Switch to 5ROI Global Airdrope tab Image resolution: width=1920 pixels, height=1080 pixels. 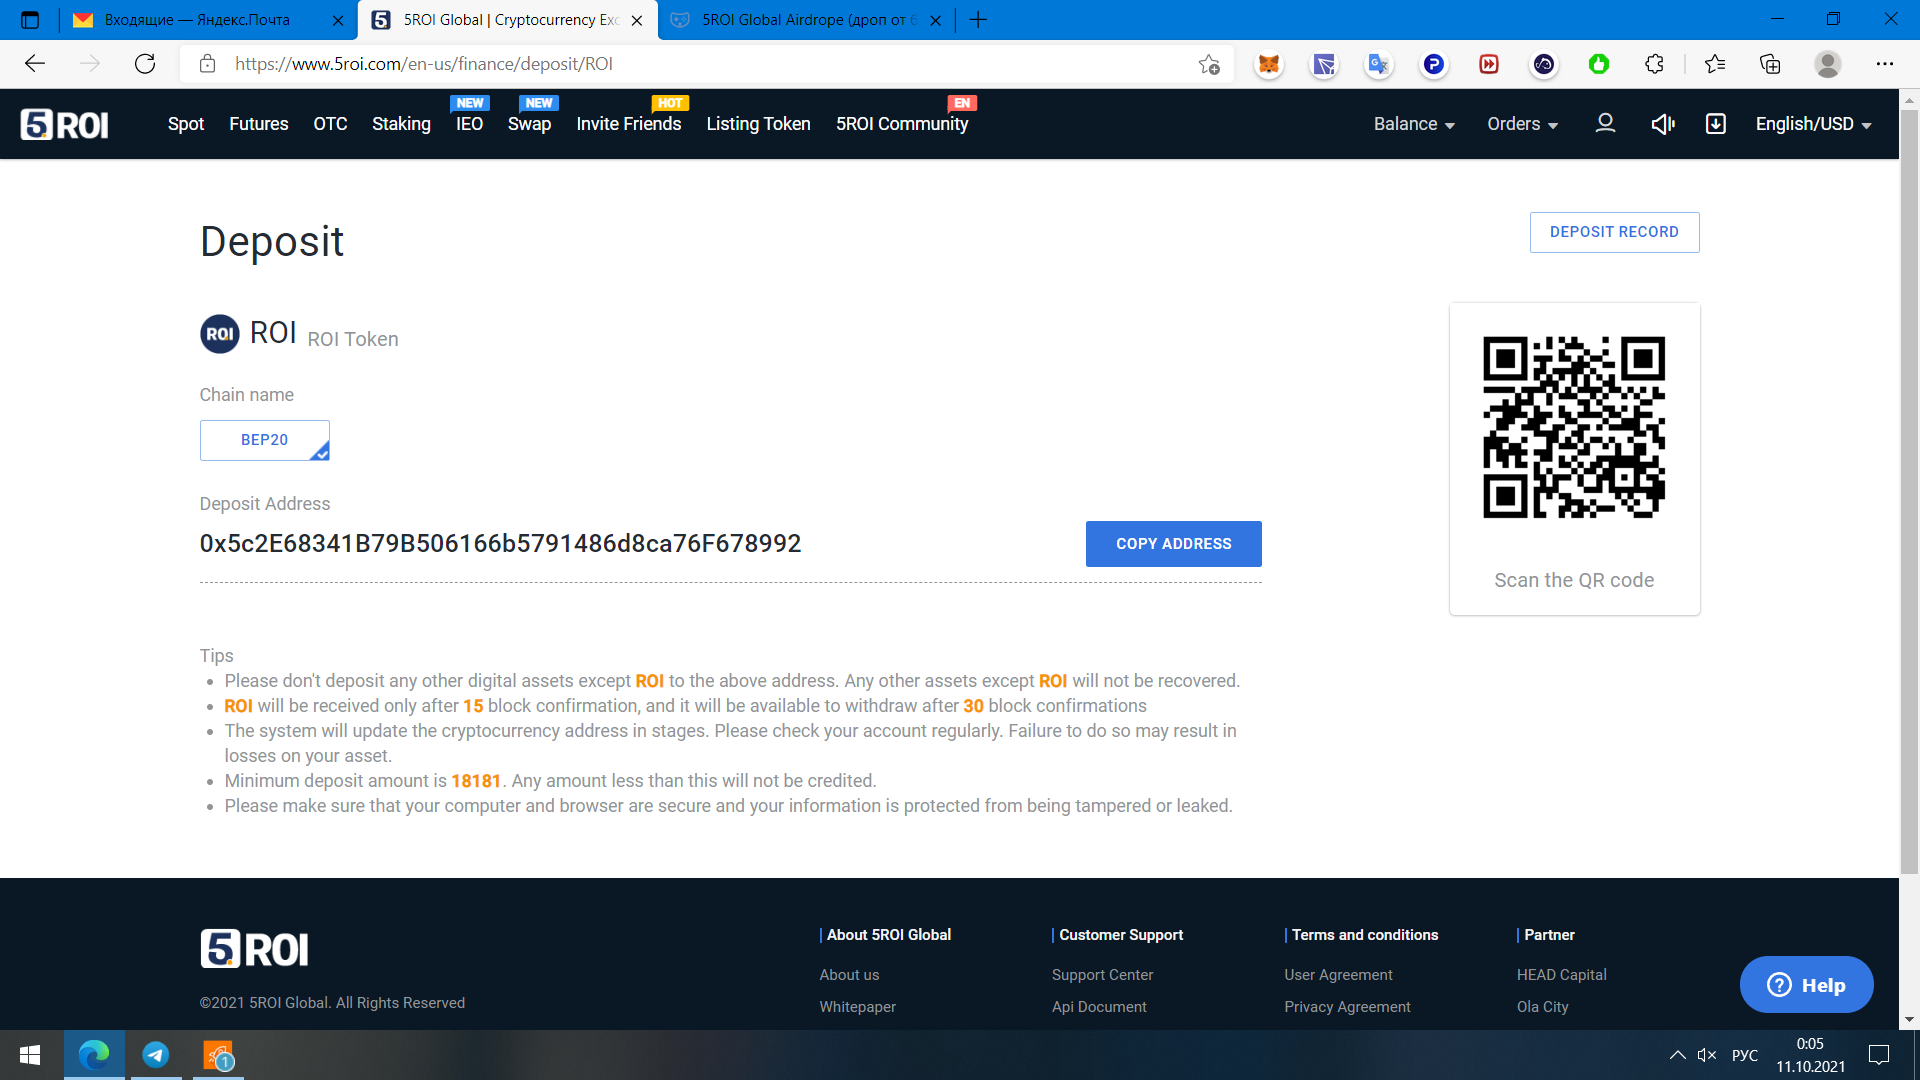[808, 20]
